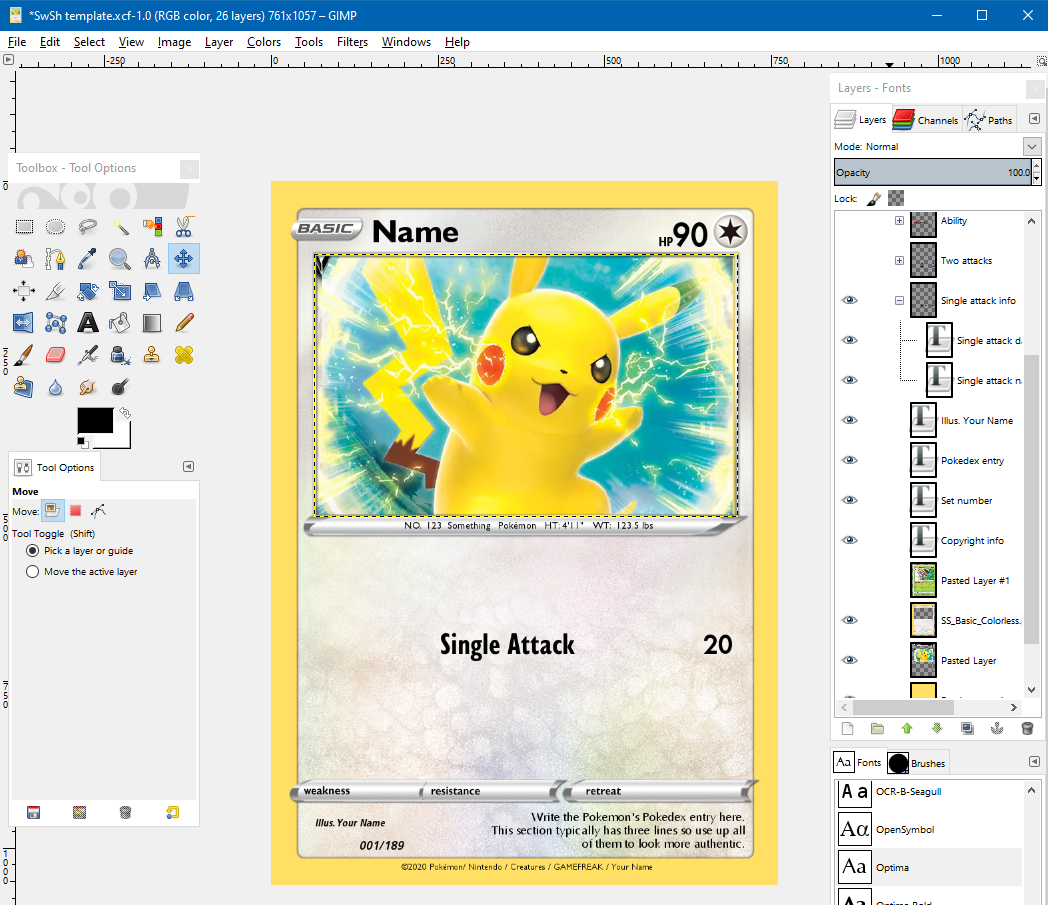The image size is (1048, 905).
Task: Open the layer Mode dropdown
Action: [1030, 146]
